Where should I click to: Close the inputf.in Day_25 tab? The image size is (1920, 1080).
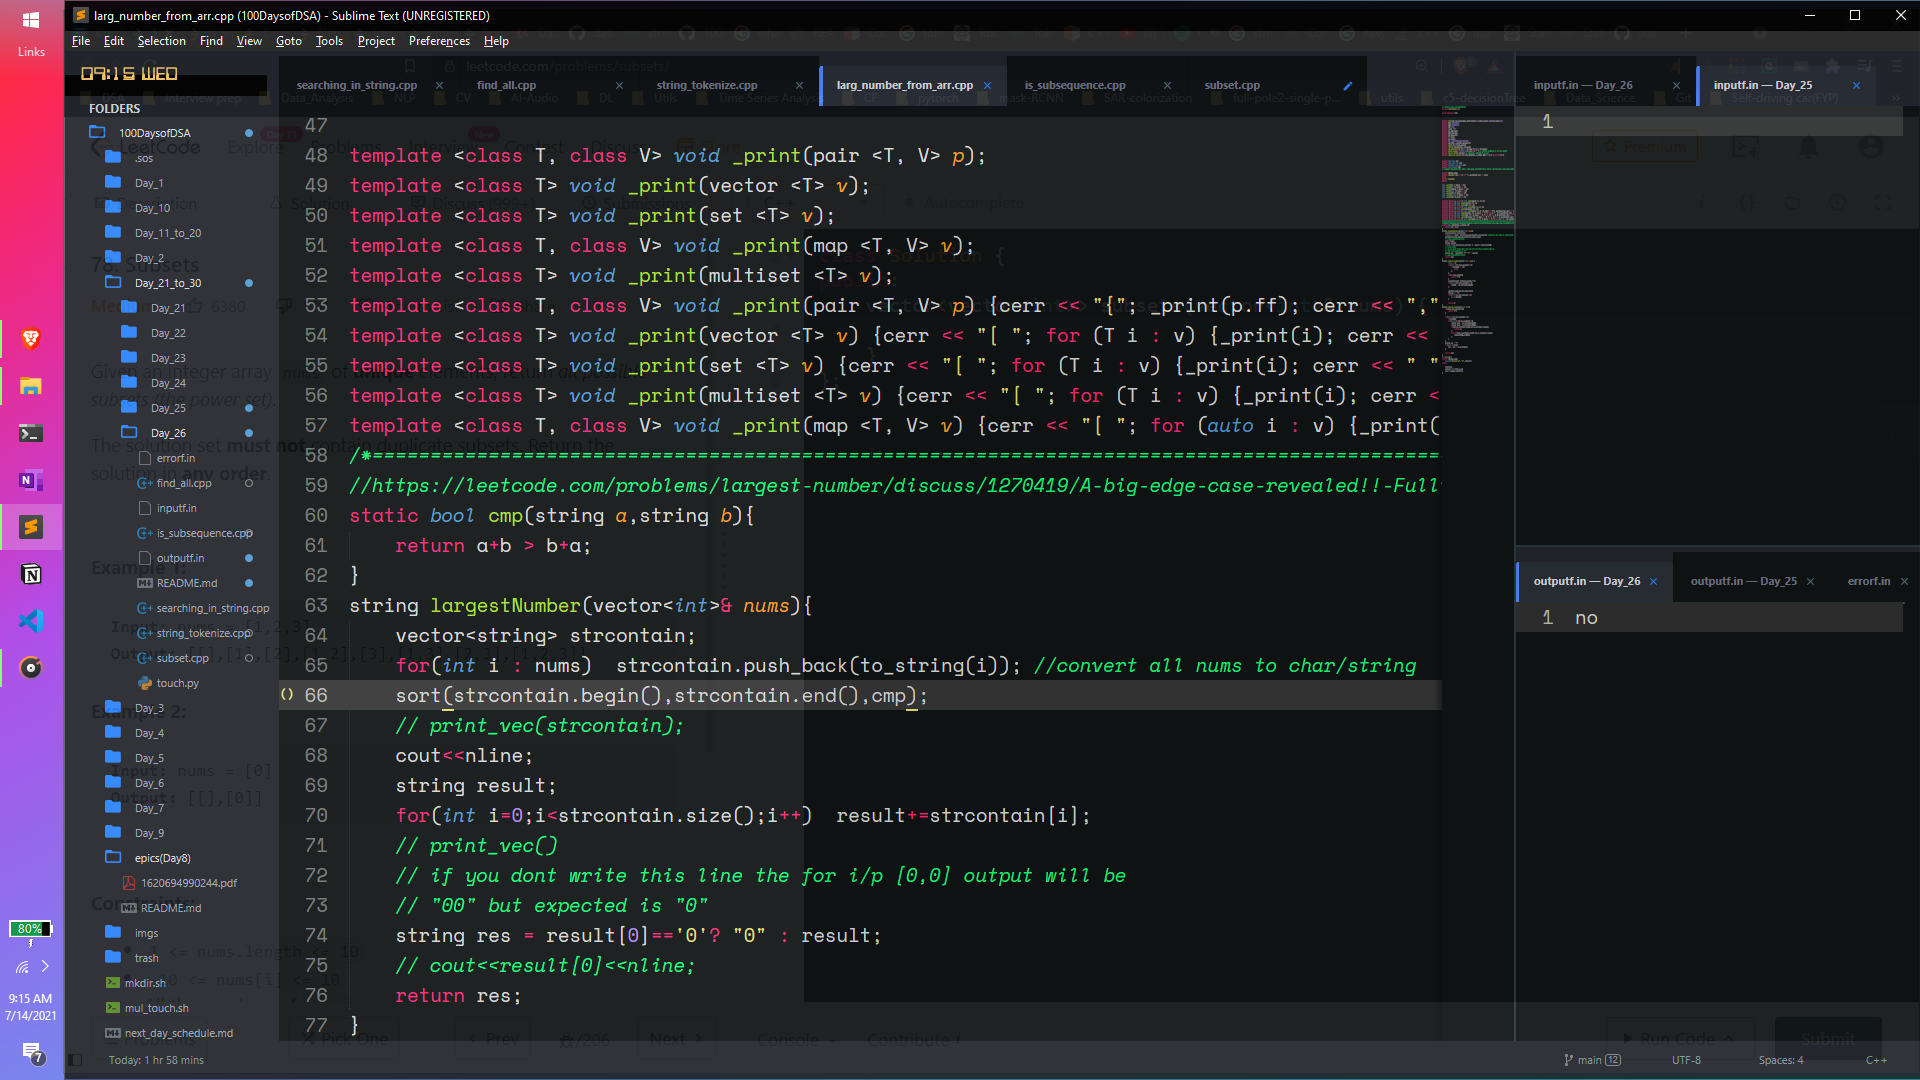click(1856, 86)
